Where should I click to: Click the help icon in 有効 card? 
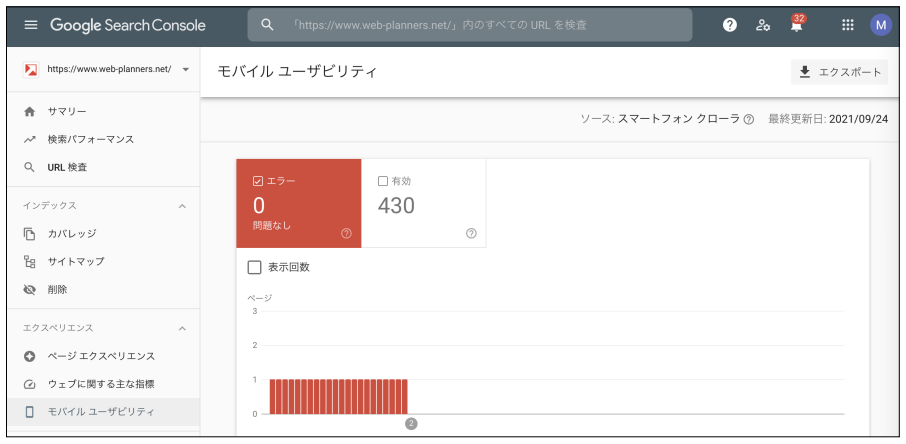[x=471, y=233]
